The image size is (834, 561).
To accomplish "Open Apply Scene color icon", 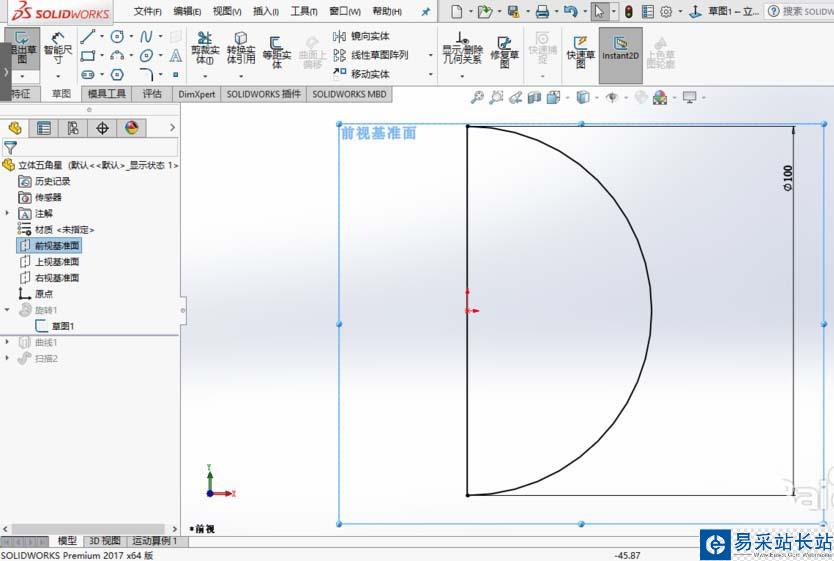I will [x=660, y=97].
